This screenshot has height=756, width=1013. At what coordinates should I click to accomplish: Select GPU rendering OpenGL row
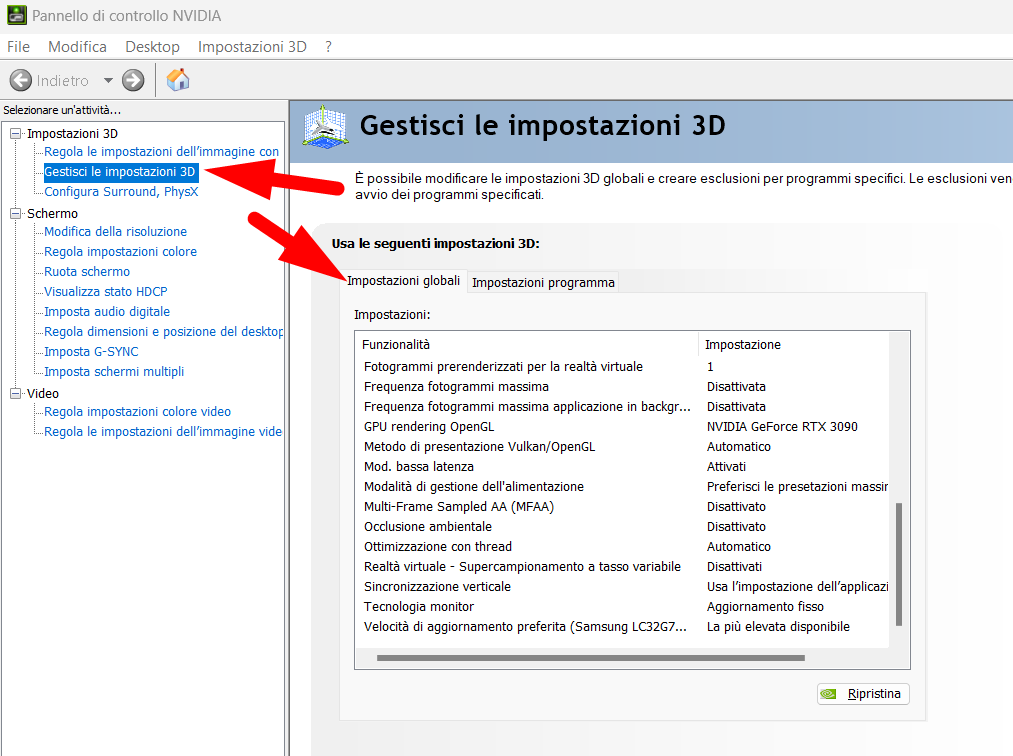(x=622, y=426)
